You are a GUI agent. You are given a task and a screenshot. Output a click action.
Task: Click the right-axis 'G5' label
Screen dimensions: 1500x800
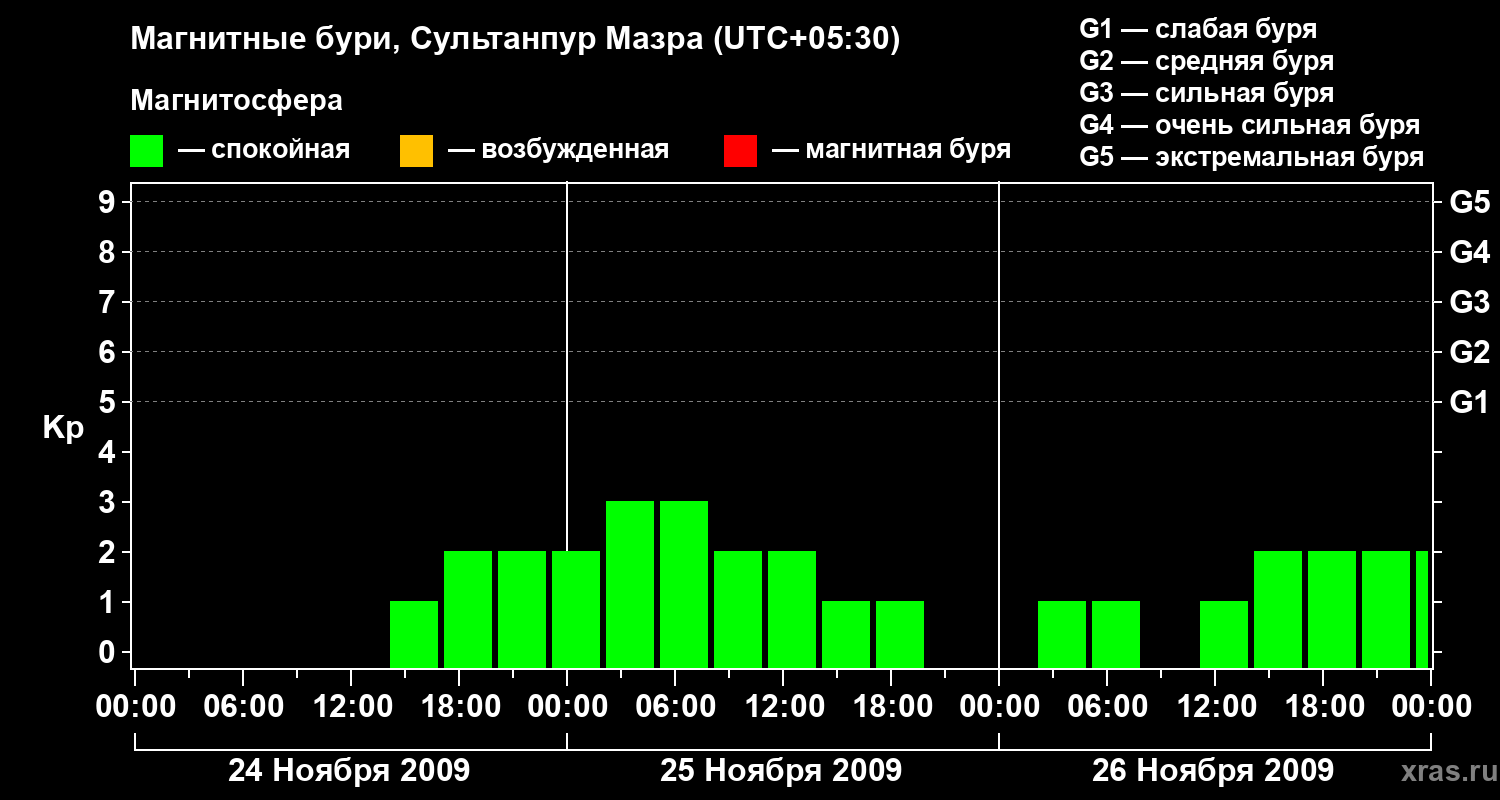point(1469,202)
